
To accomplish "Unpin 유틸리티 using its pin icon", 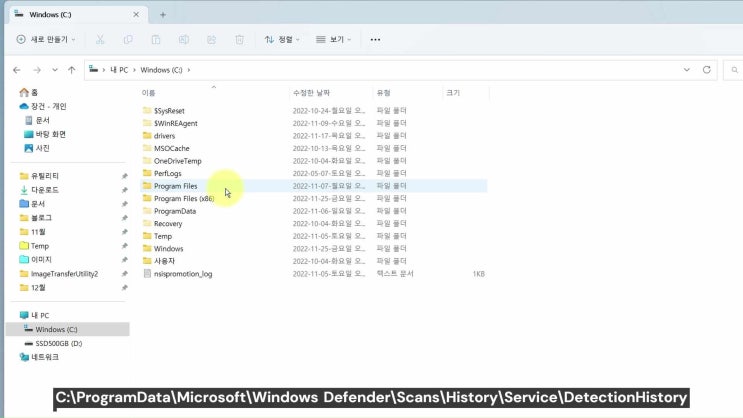I will (125, 176).
